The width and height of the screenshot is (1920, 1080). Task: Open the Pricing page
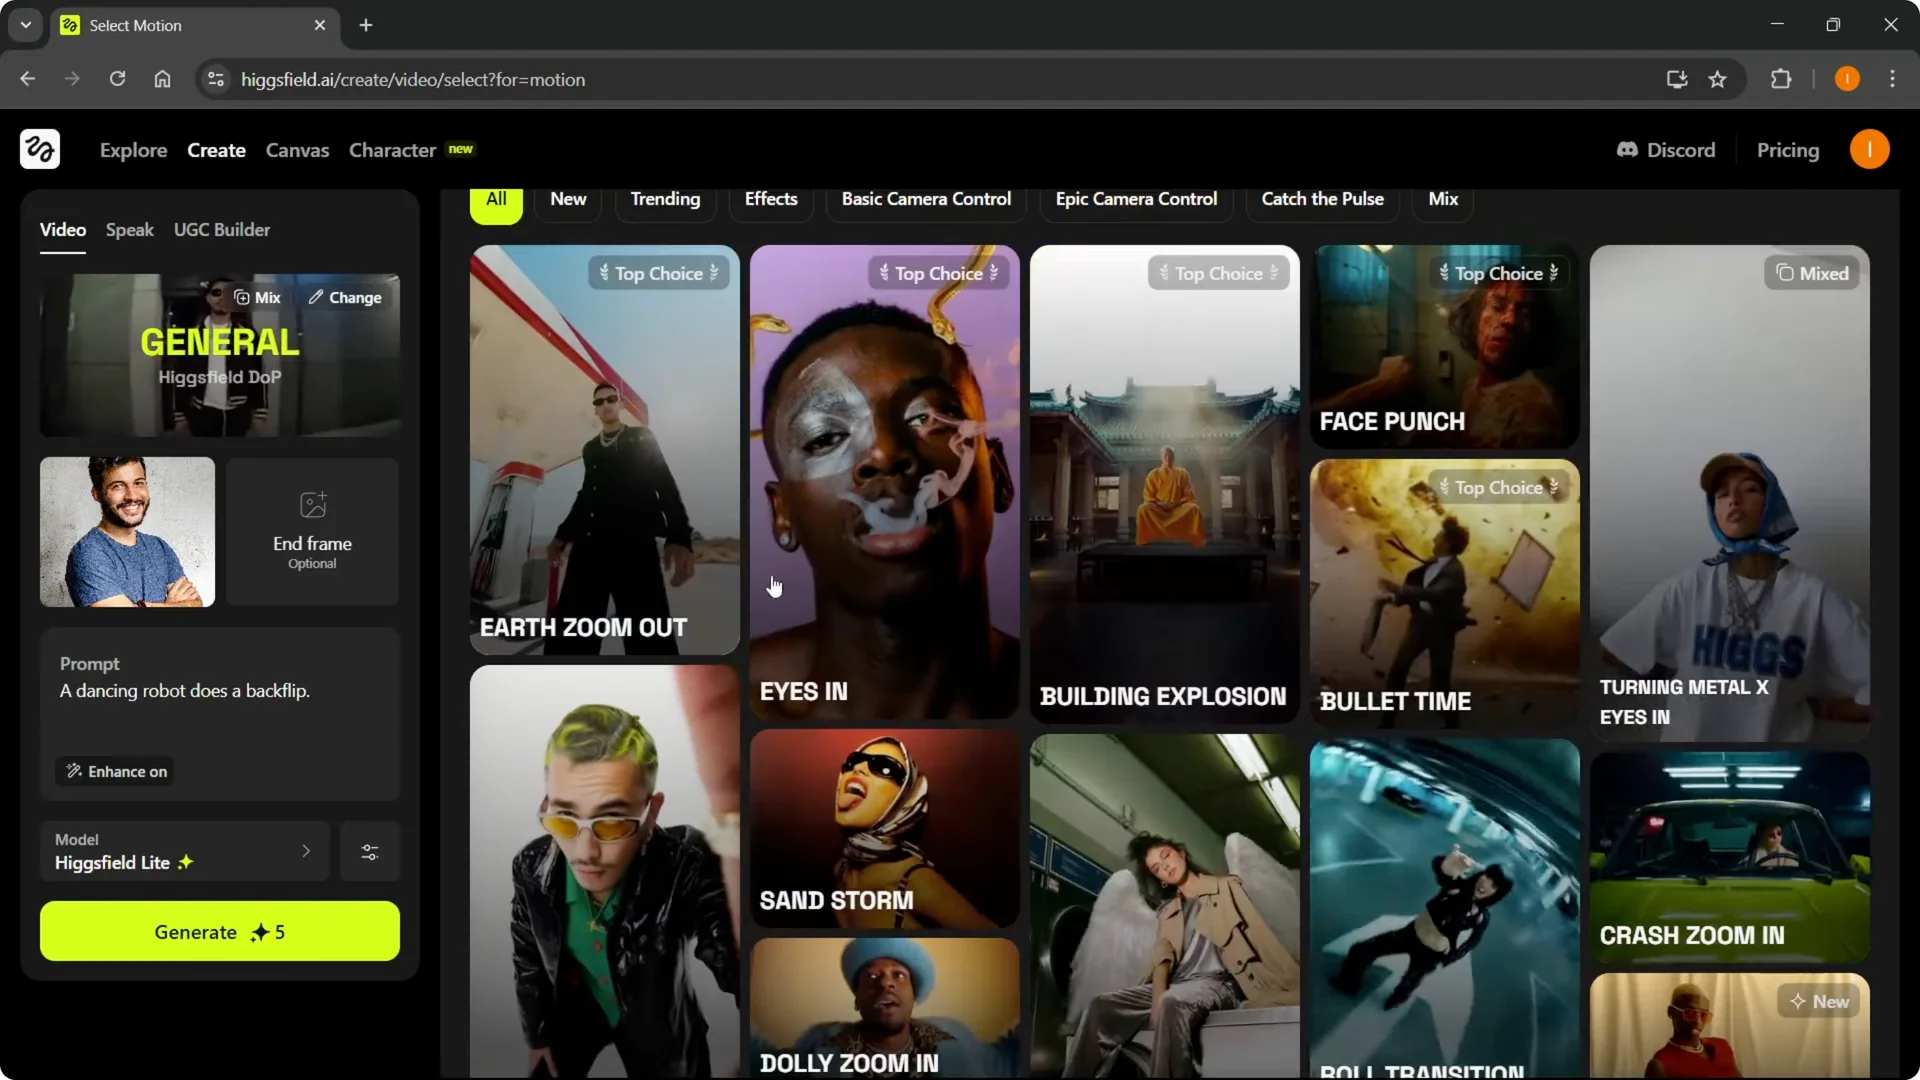(1788, 149)
